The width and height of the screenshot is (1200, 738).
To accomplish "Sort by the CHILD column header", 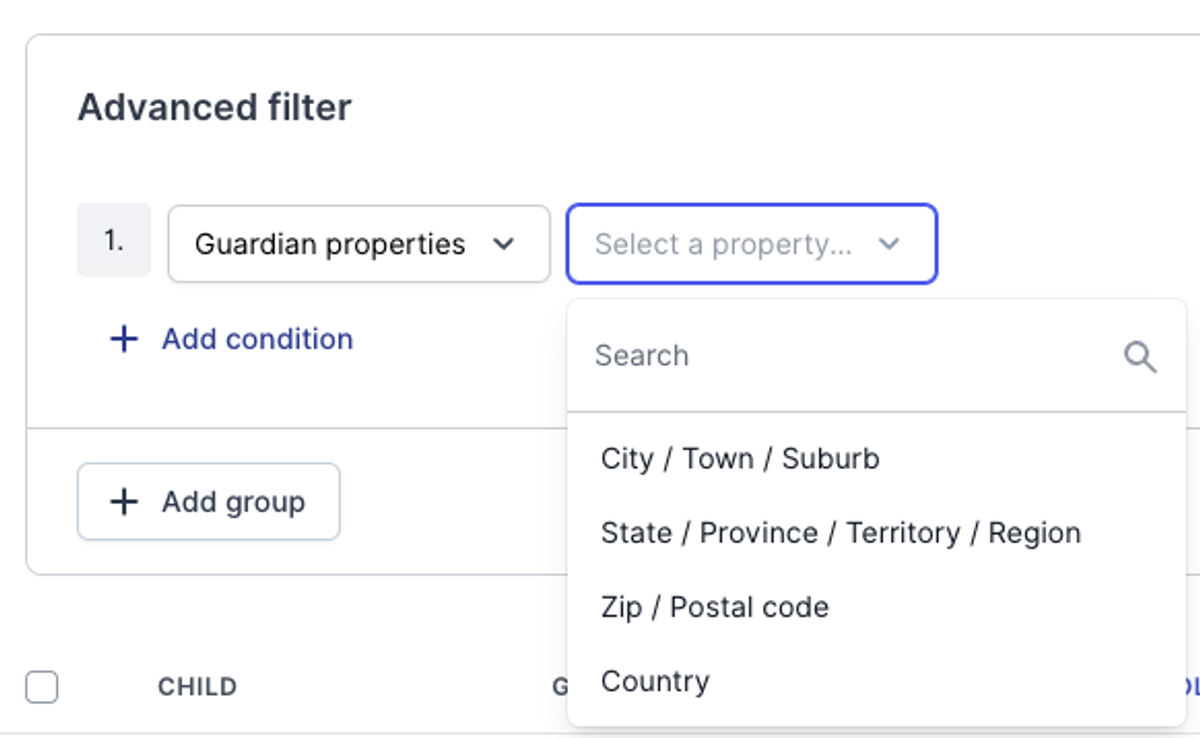I will click(197, 687).
